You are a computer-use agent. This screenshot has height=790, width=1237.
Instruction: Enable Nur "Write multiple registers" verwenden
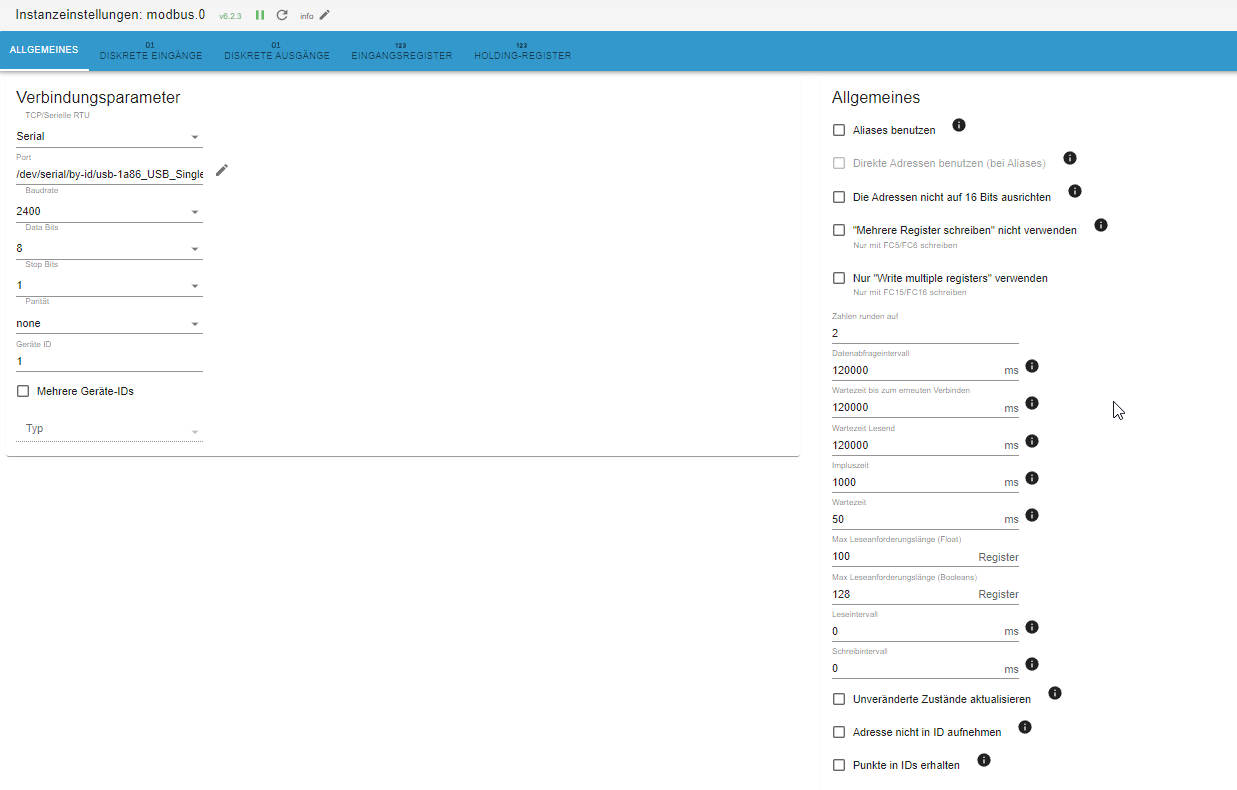839,278
